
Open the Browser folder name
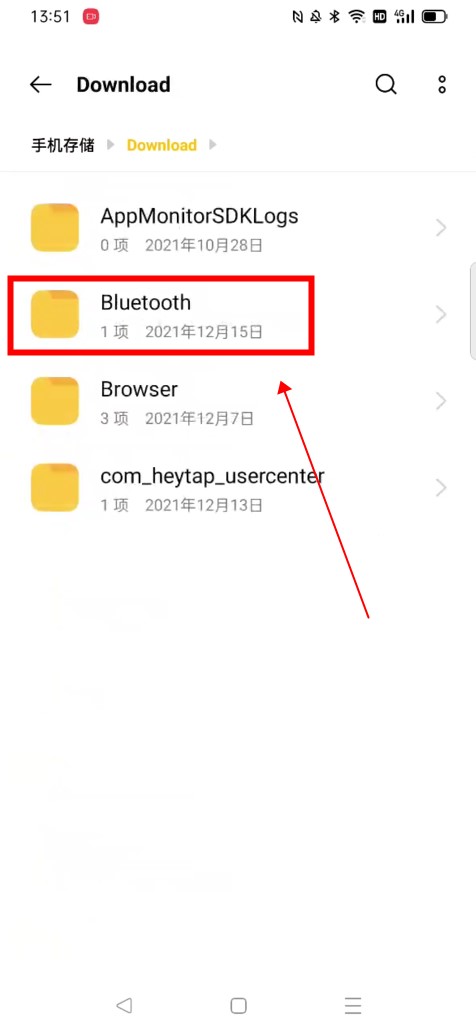pos(139,389)
